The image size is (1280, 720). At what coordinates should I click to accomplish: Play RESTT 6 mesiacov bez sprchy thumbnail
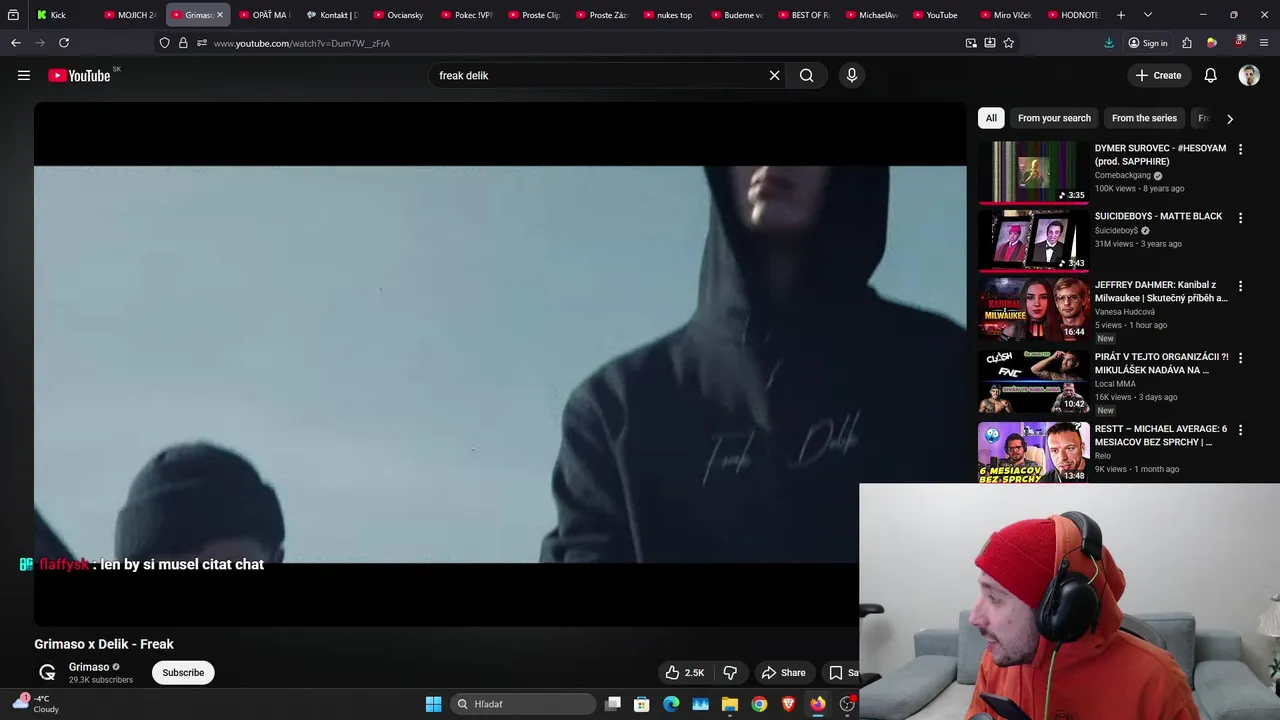1033,452
